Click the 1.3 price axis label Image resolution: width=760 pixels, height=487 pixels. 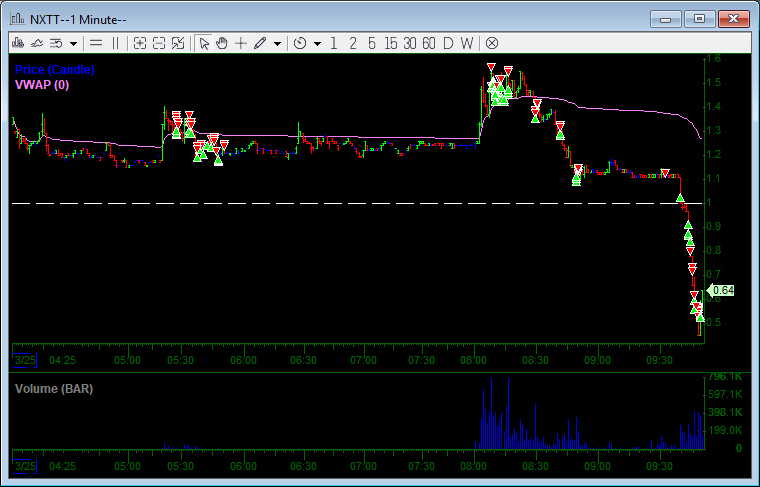714,130
